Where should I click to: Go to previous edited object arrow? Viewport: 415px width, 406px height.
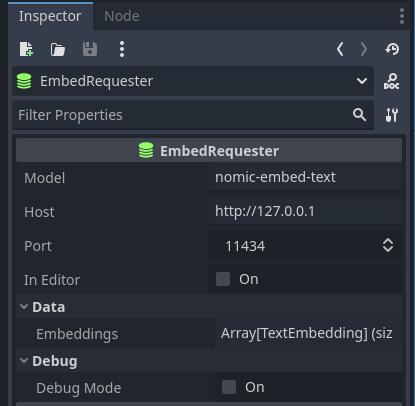point(340,49)
